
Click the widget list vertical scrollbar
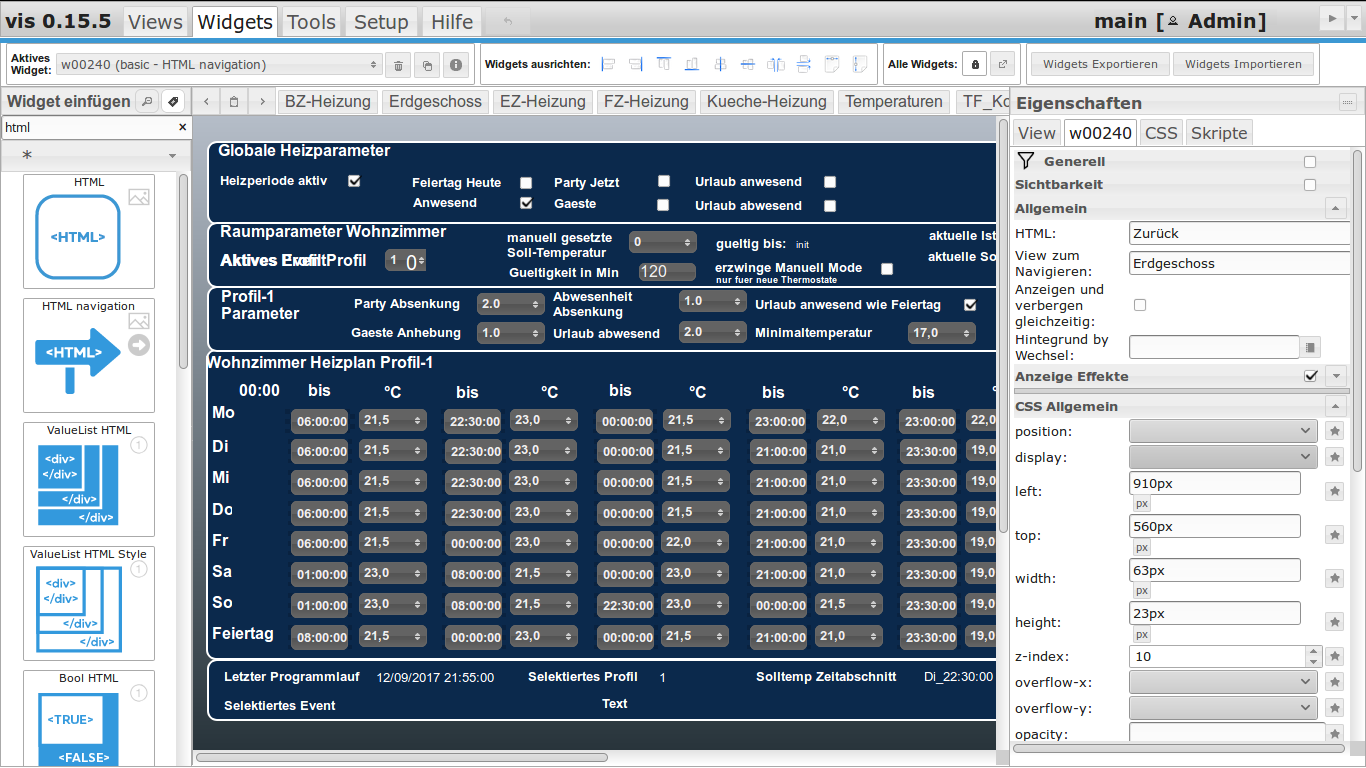coord(183,270)
